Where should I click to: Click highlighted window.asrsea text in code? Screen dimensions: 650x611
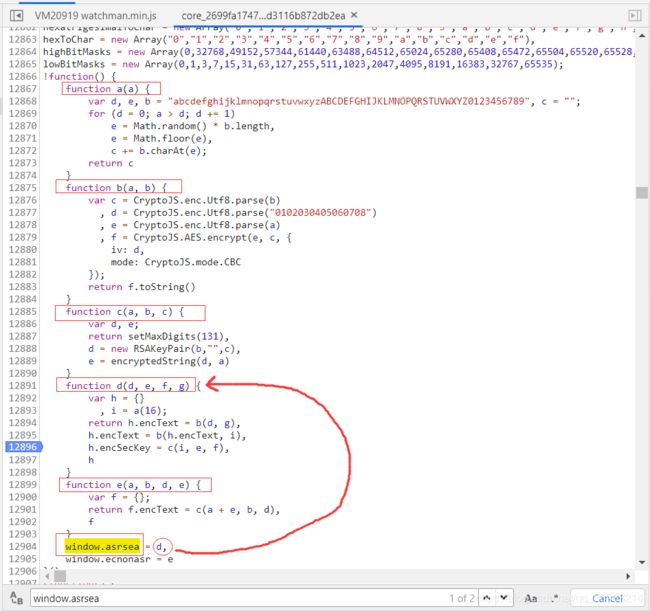pos(102,547)
